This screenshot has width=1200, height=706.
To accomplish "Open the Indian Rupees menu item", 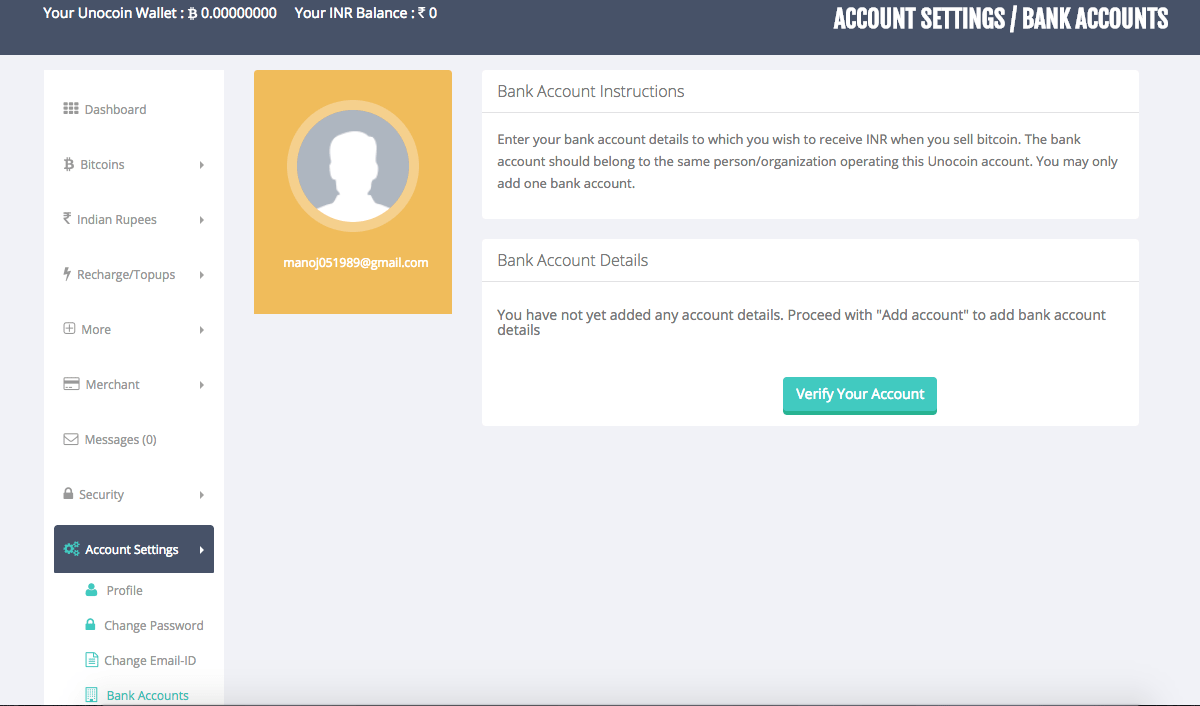I will pos(134,219).
